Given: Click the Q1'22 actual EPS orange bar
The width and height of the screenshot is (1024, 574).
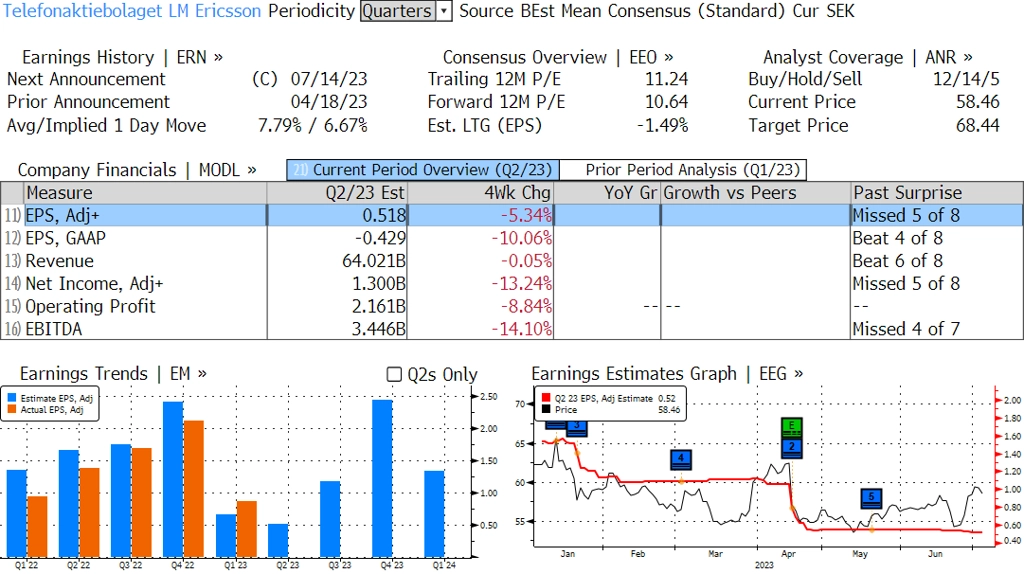Looking at the screenshot, I should tap(37, 527).
